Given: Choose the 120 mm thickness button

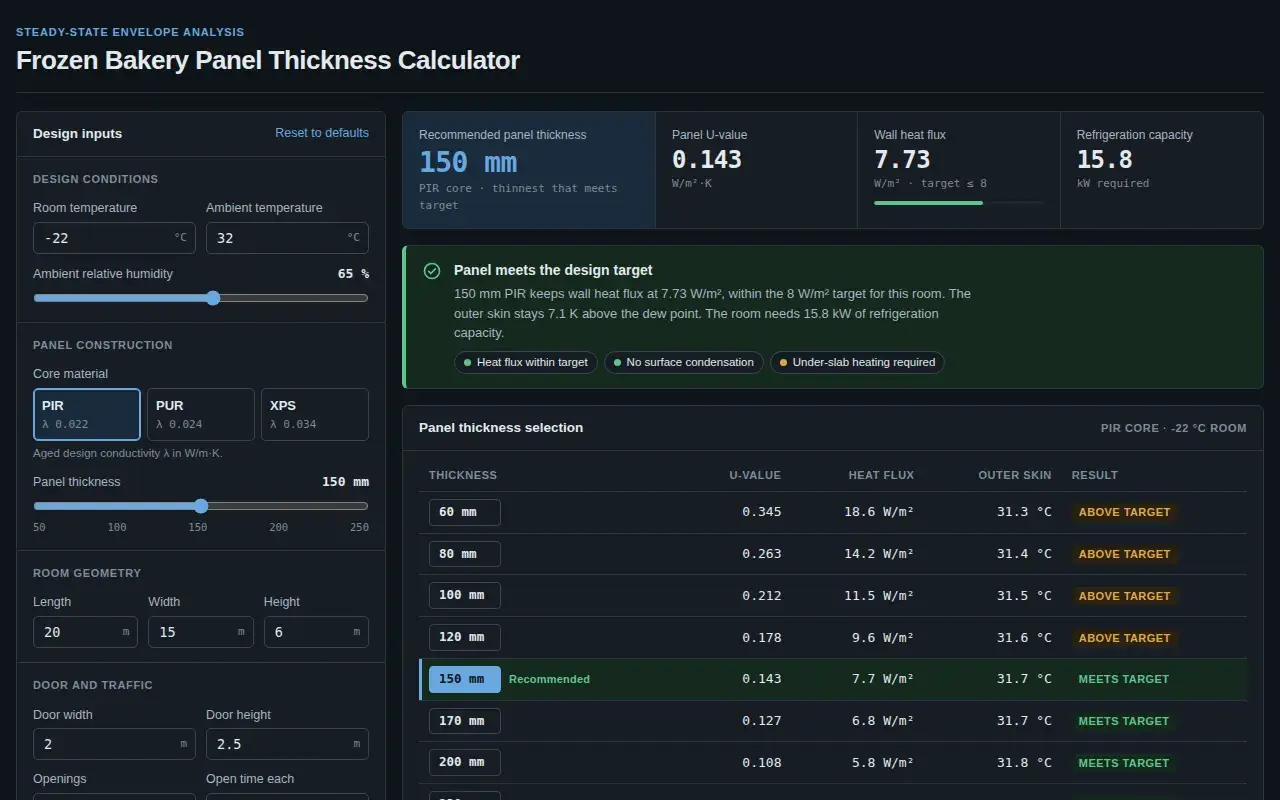Looking at the screenshot, I should click(465, 637).
